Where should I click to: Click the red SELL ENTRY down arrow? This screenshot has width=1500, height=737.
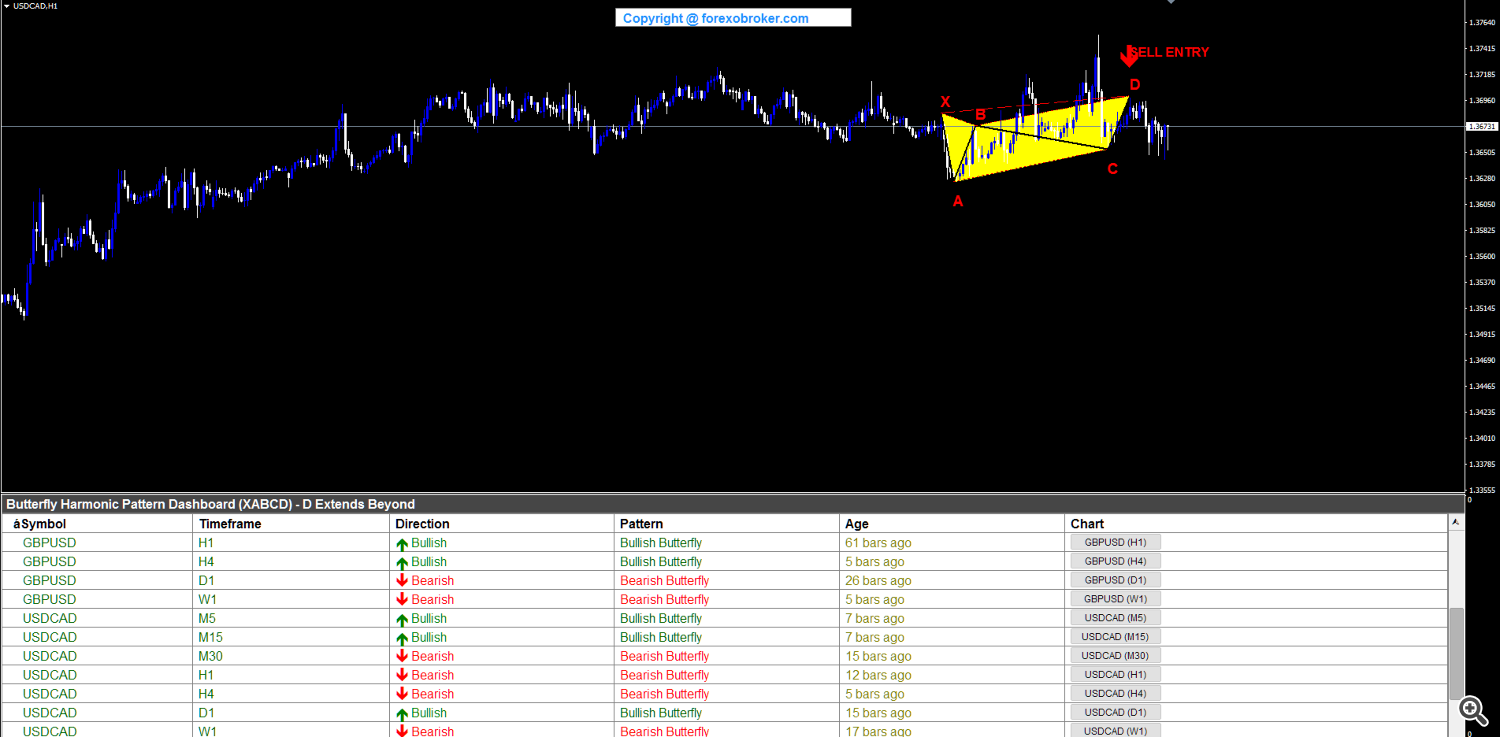click(x=1129, y=55)
